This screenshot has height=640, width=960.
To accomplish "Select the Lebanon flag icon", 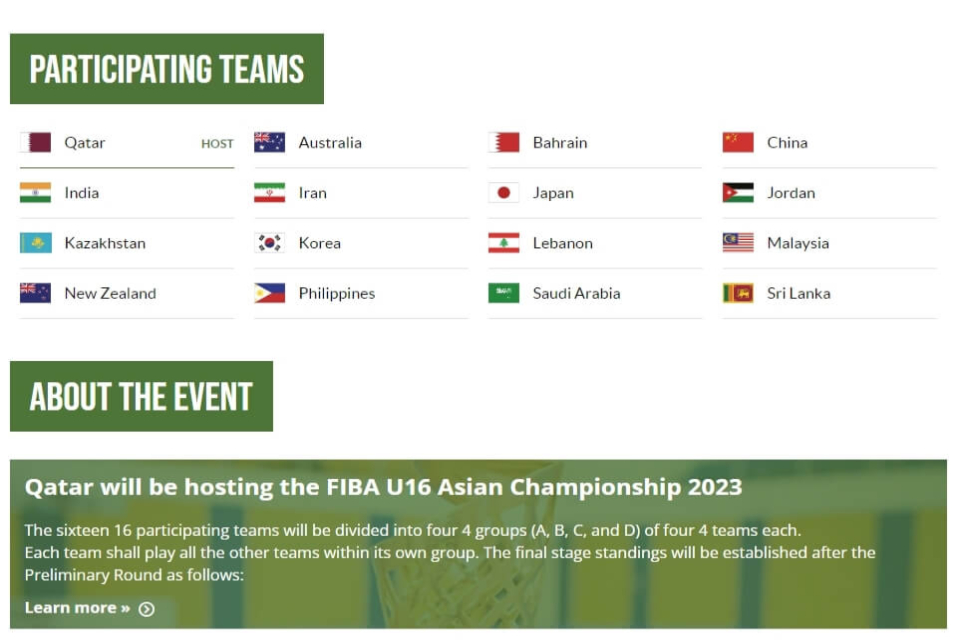I will [x=504, y=243].
